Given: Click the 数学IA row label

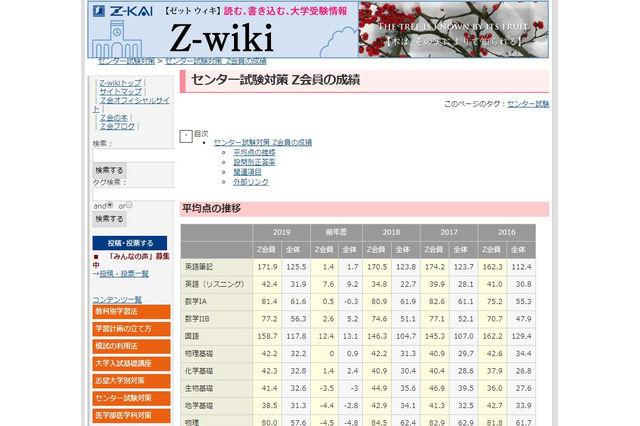Looking at the screenshot, I should 196,302.
